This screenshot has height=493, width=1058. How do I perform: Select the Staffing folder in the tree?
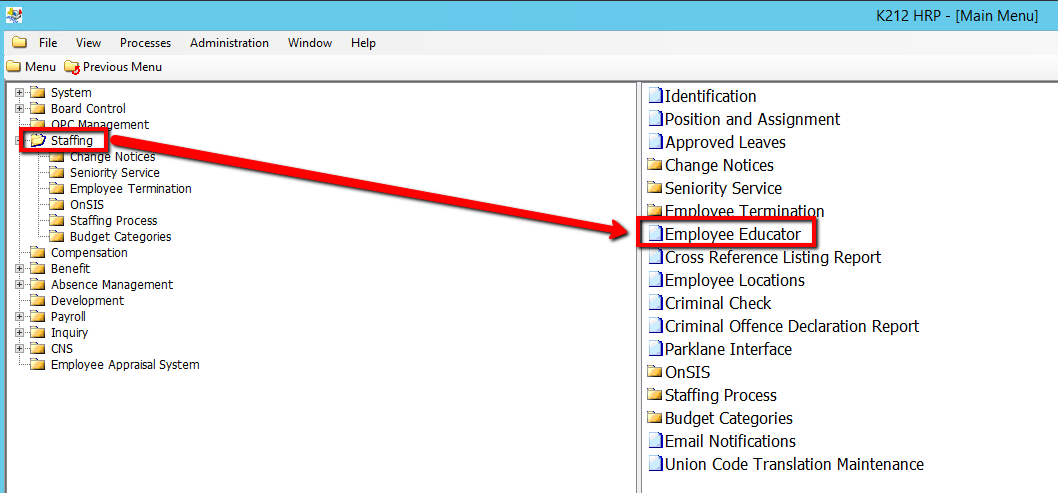point(71,141)
